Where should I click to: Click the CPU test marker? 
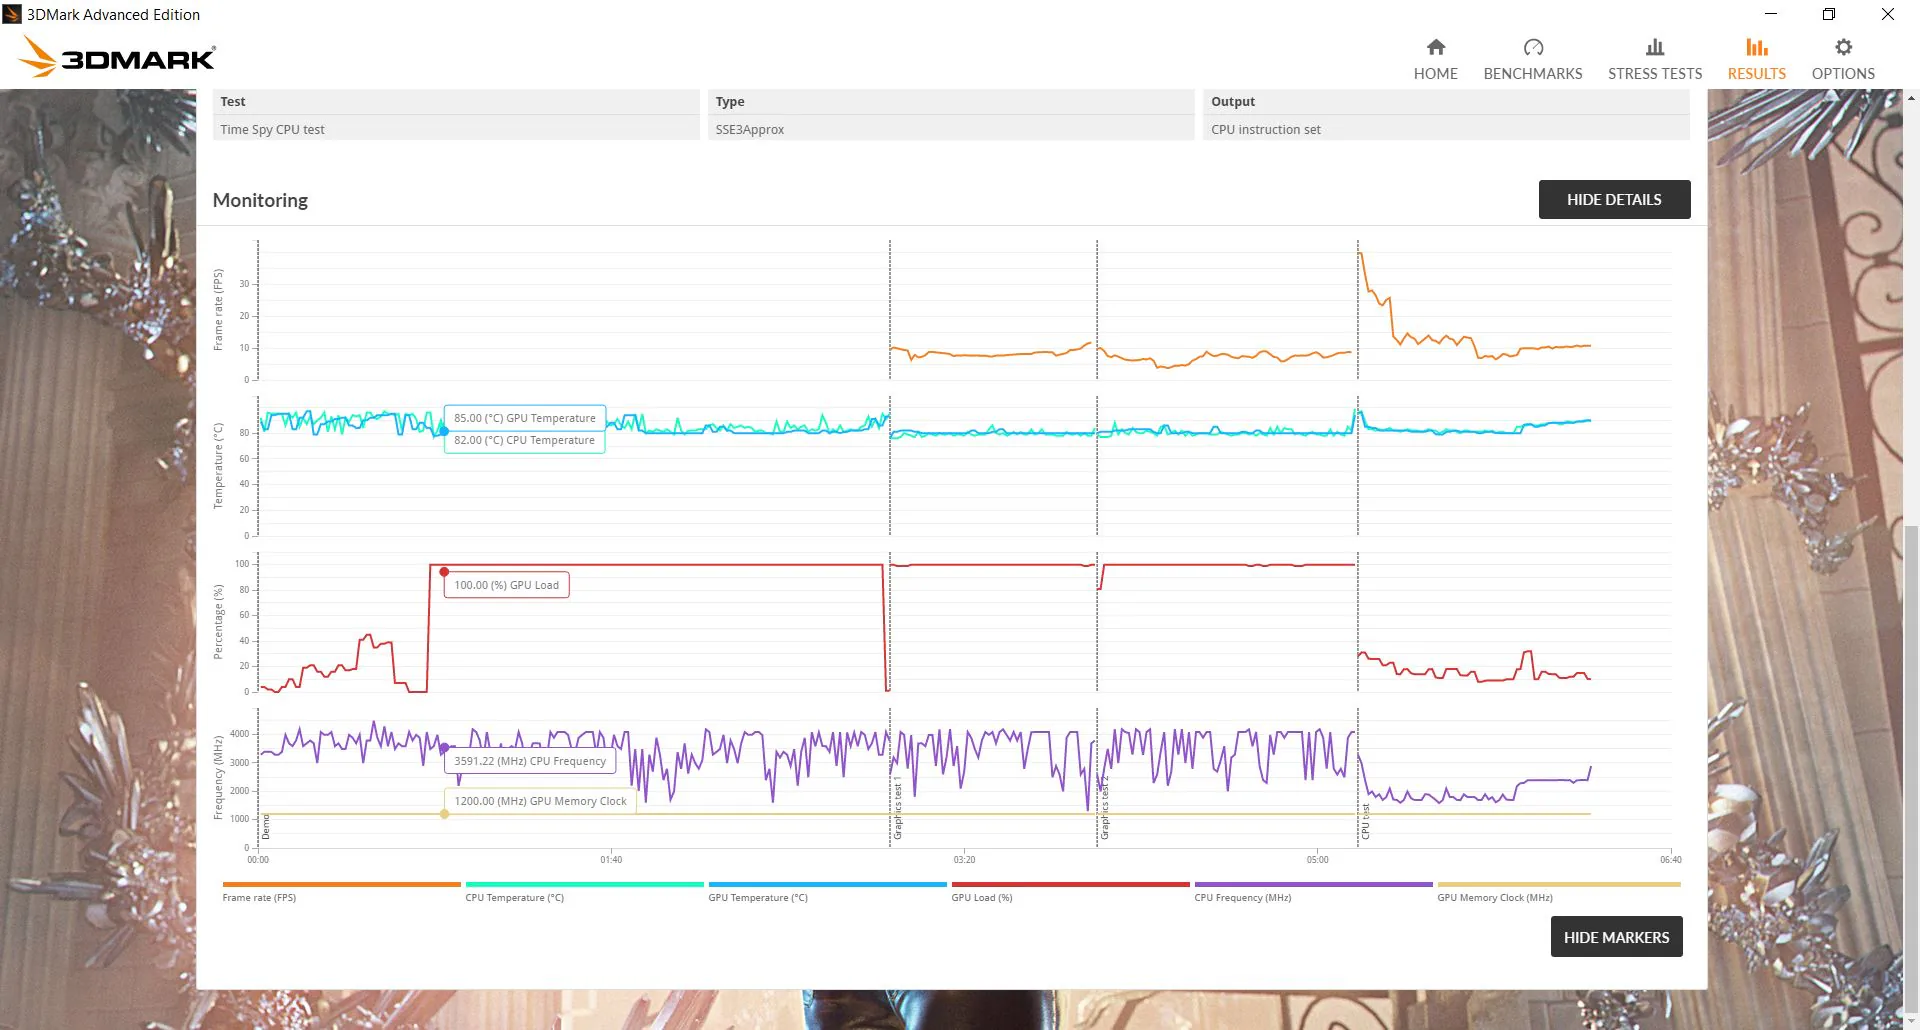click(x=1366, y=820)
